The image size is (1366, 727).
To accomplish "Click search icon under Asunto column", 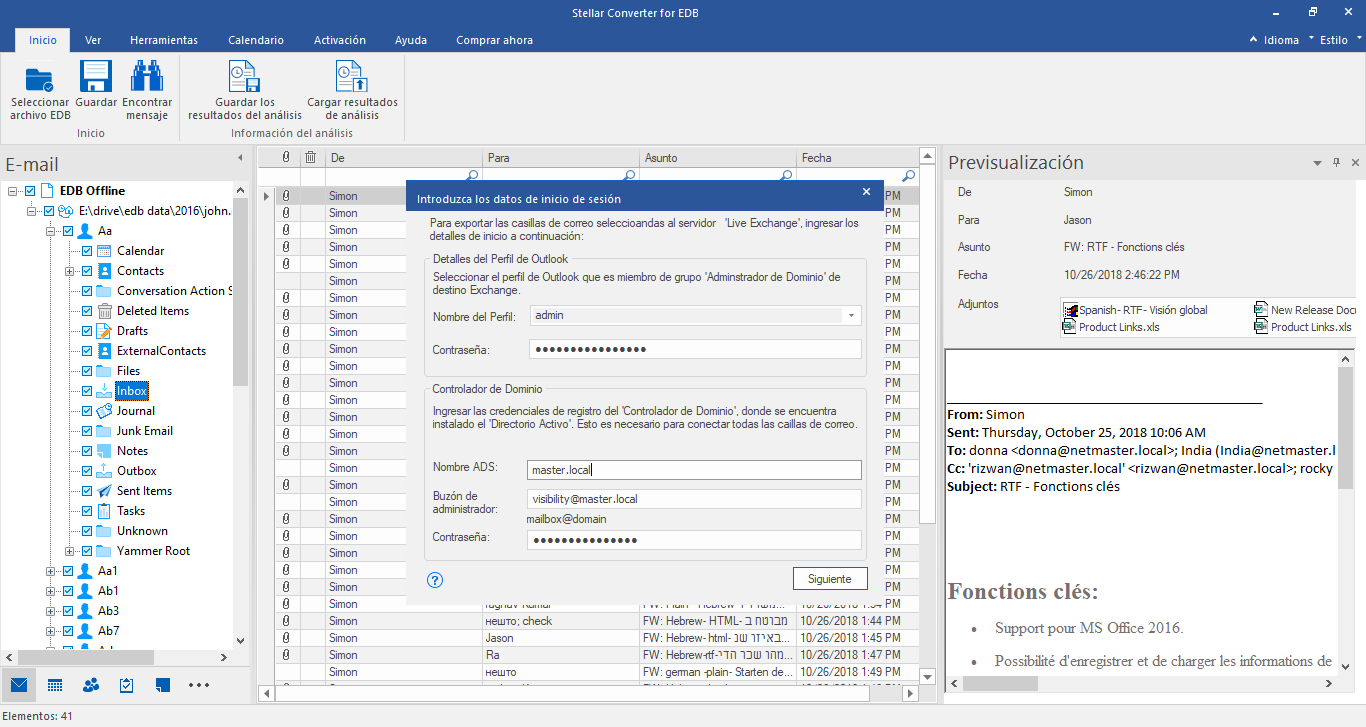I will [785, 176].
